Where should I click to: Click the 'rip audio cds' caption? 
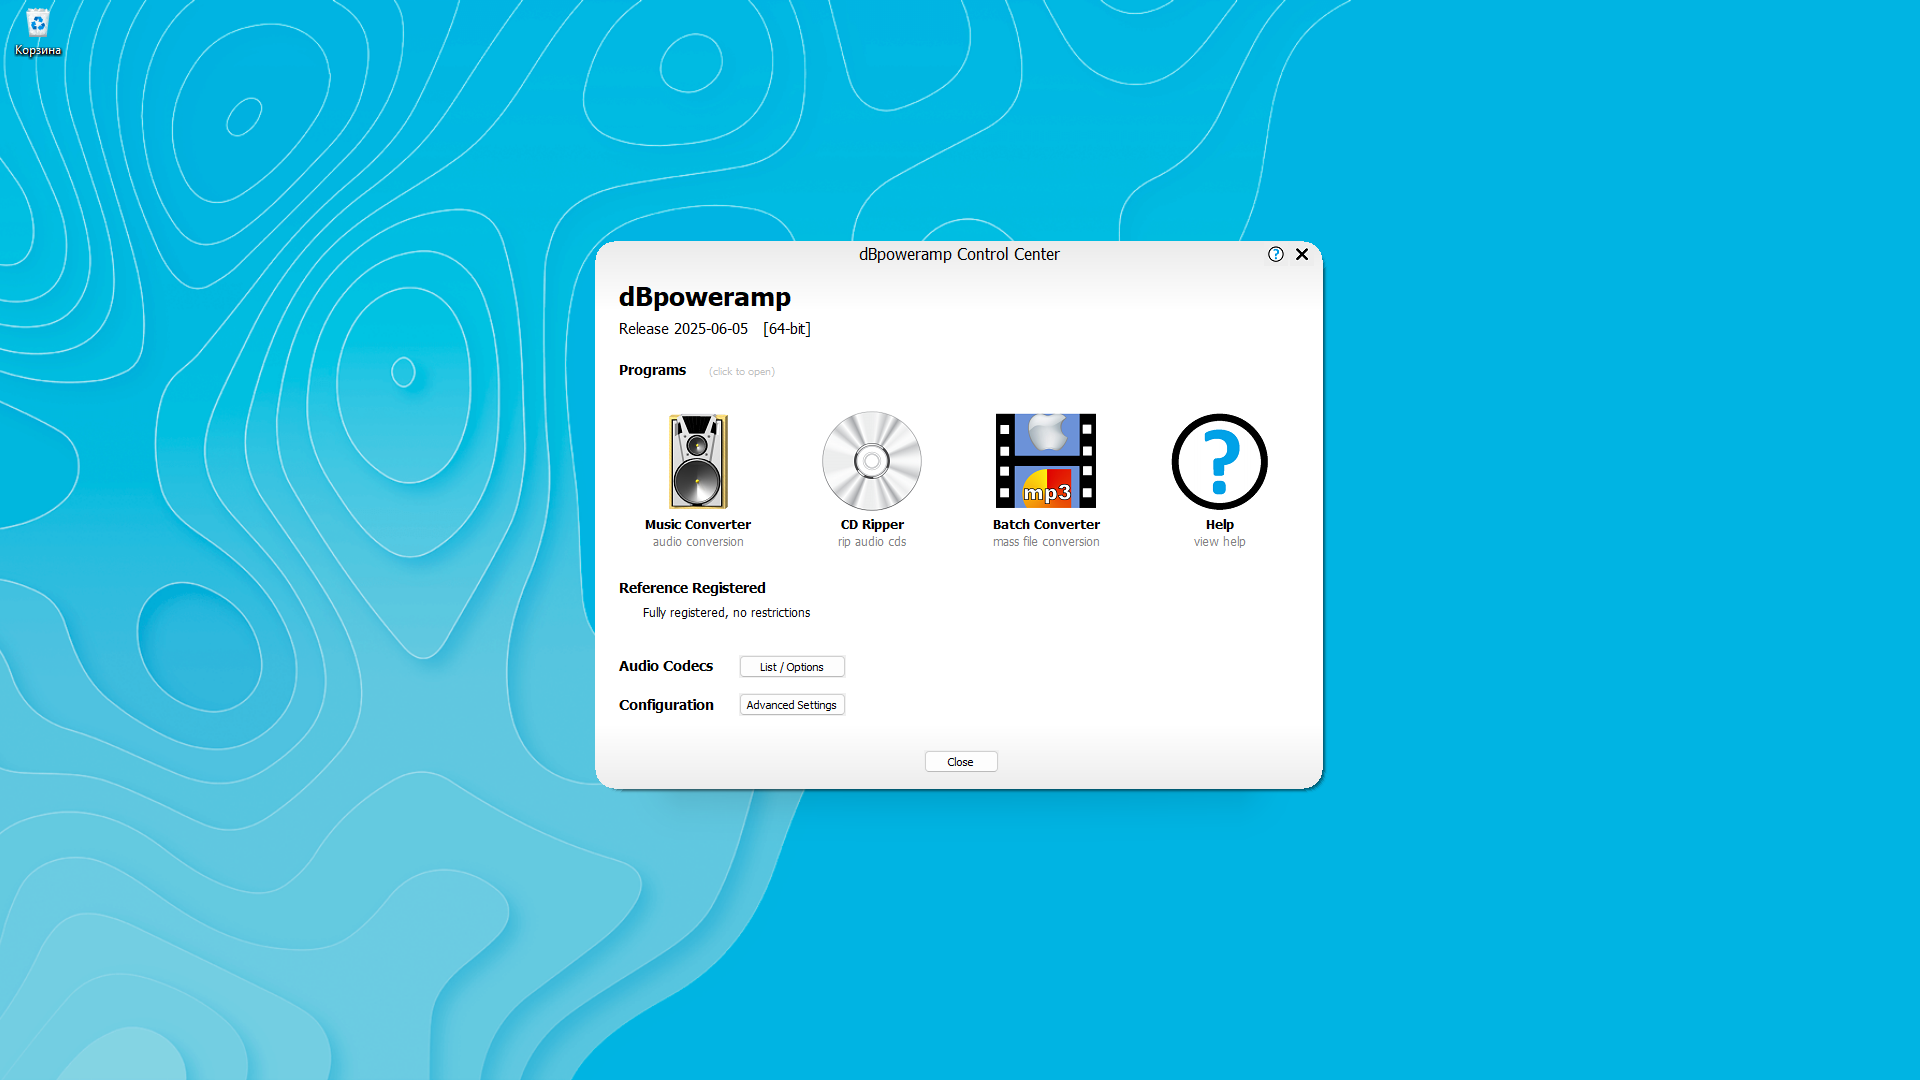click(x=872, y=542)
